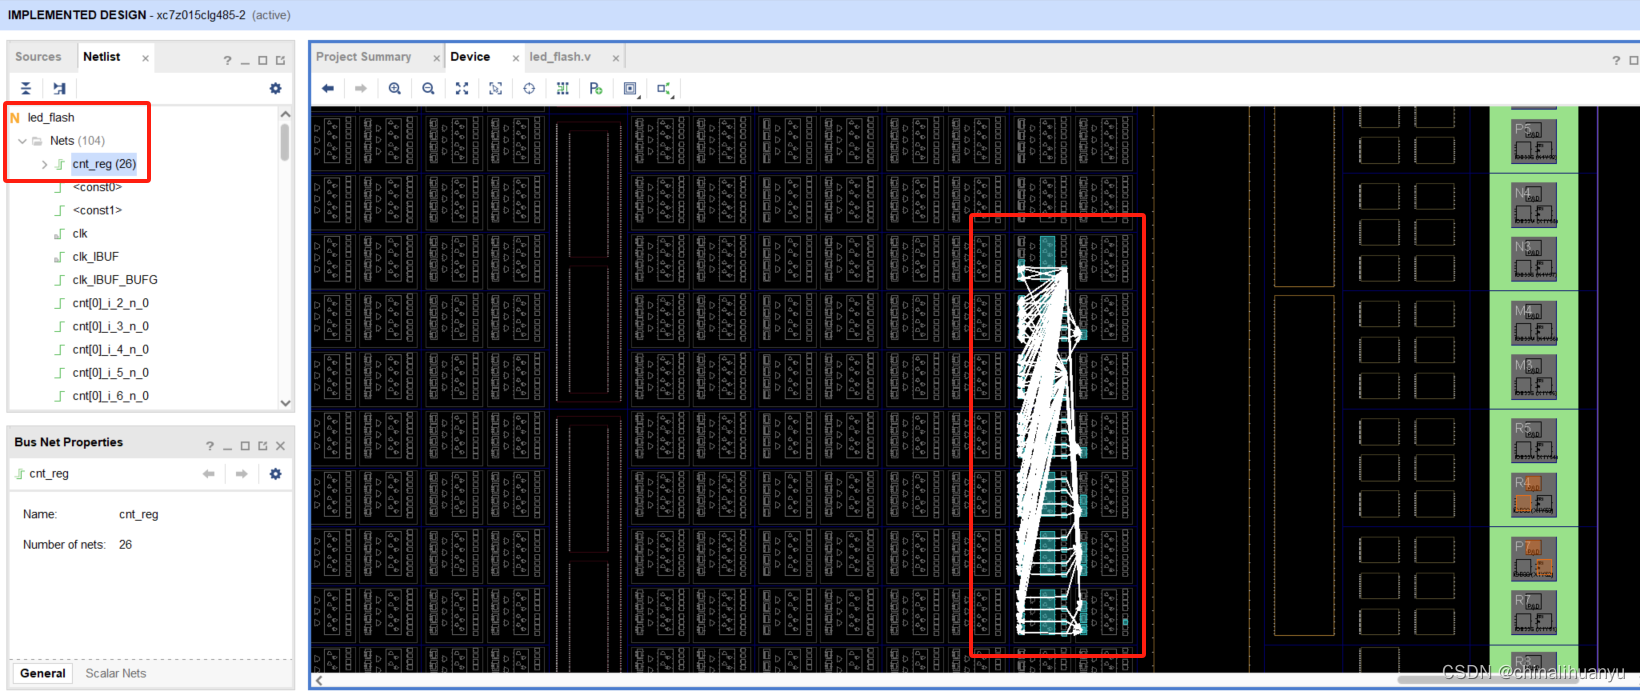Go to previous object in Bus Net Properties

pos(208,474)
